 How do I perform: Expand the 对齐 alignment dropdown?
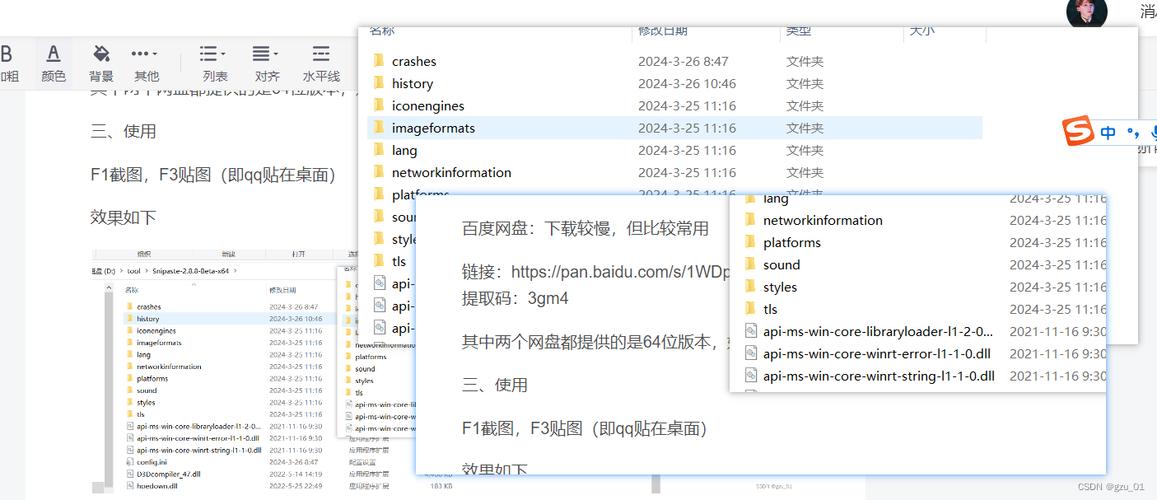coord(266,63)
